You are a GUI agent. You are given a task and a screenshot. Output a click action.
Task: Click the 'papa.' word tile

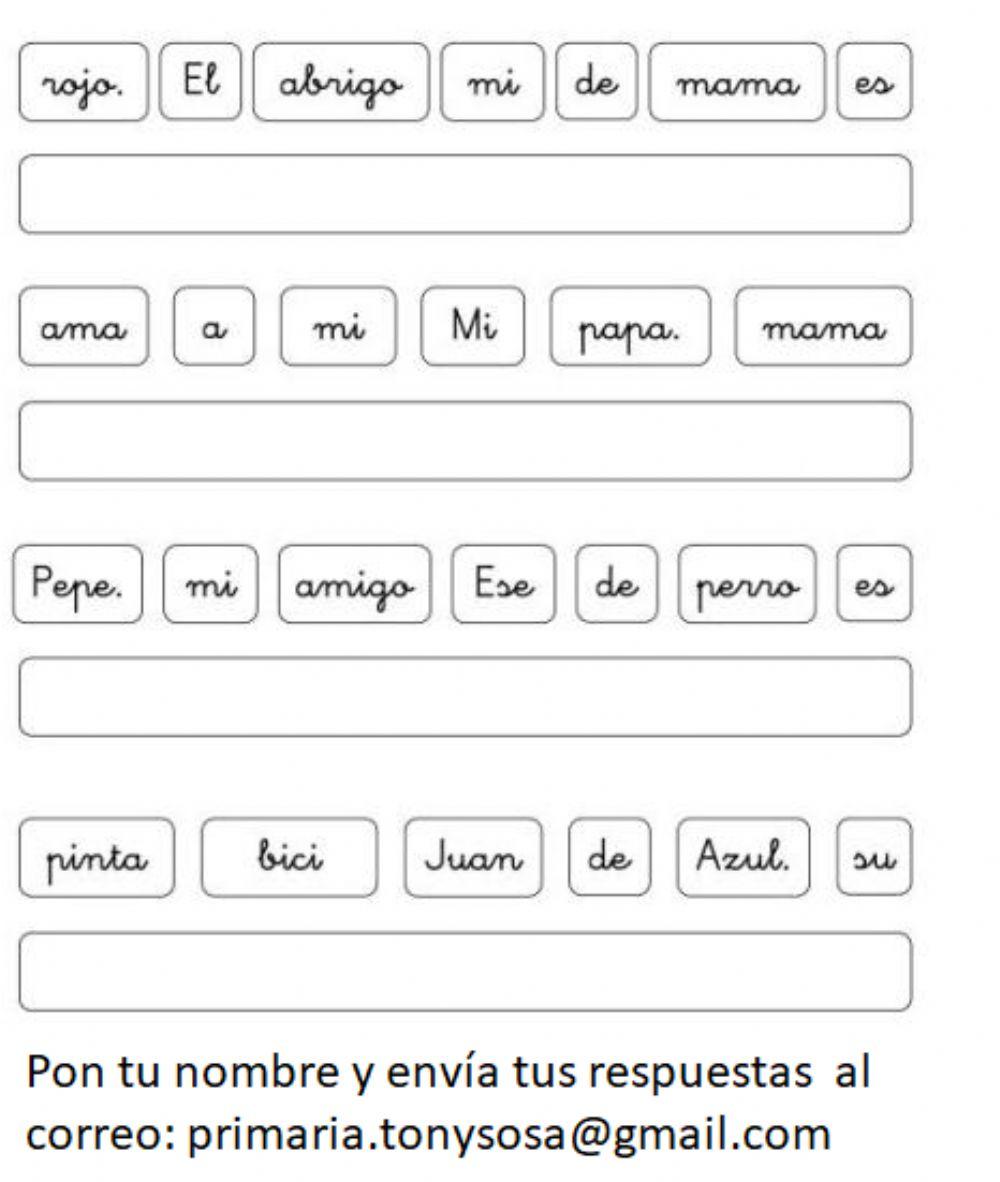pyautogui.click(x=630, y=327)
